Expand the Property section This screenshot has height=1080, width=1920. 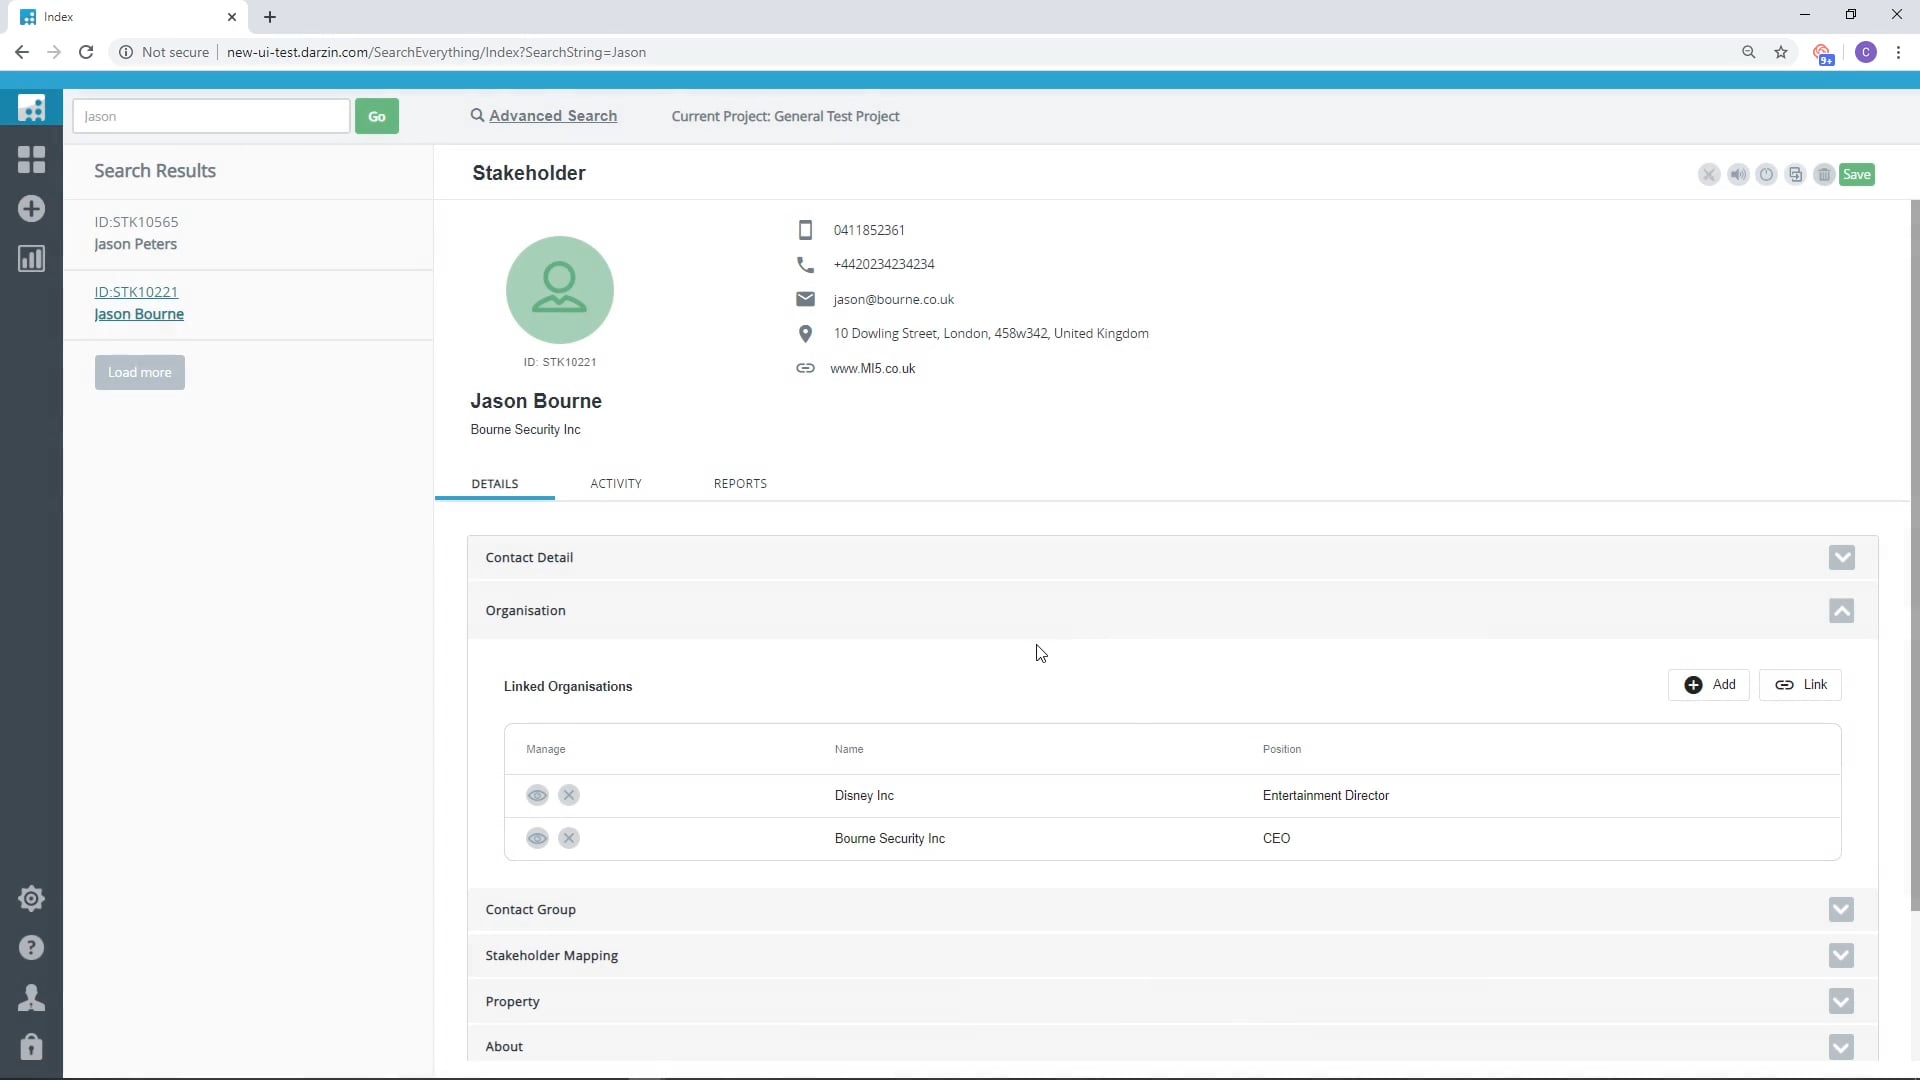pos(1841,1002)
